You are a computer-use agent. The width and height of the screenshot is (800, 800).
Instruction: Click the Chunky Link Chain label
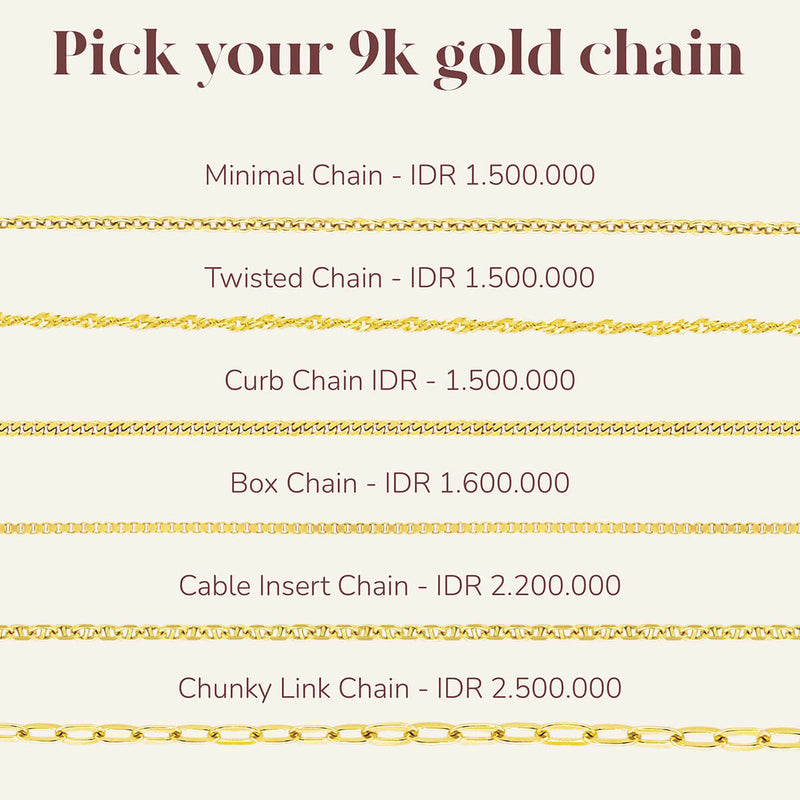point(399,688)
